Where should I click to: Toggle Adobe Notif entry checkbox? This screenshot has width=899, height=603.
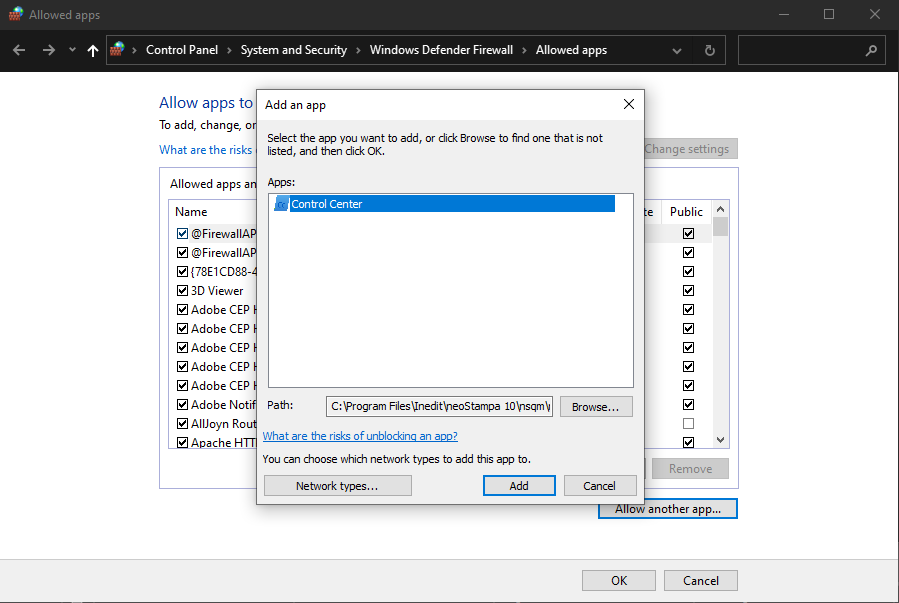(182, 405)
